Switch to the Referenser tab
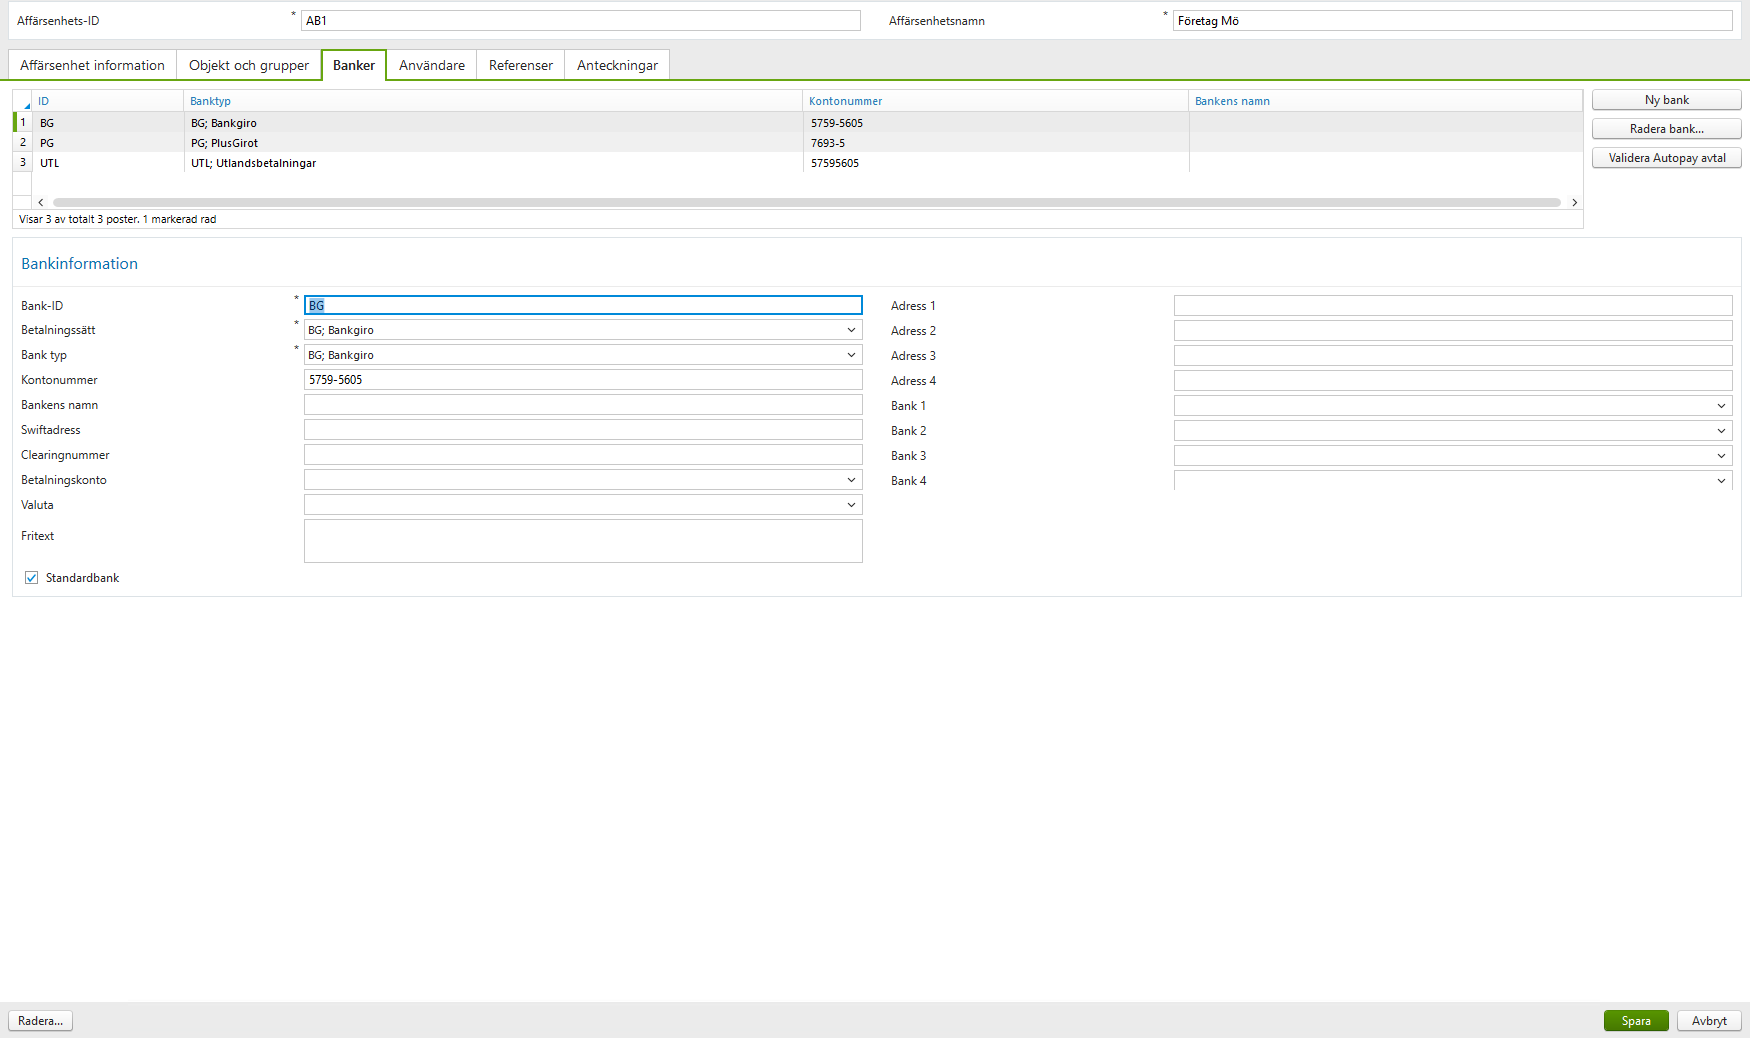This screenshot has width=1750, height=1038. (x=520, y=64)
